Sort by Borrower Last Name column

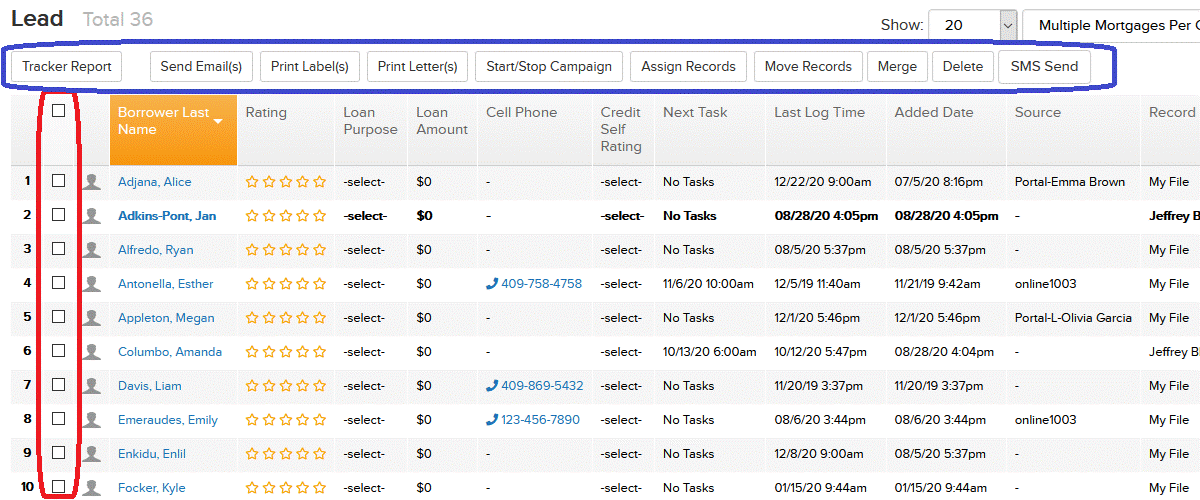tap(173, 130)
